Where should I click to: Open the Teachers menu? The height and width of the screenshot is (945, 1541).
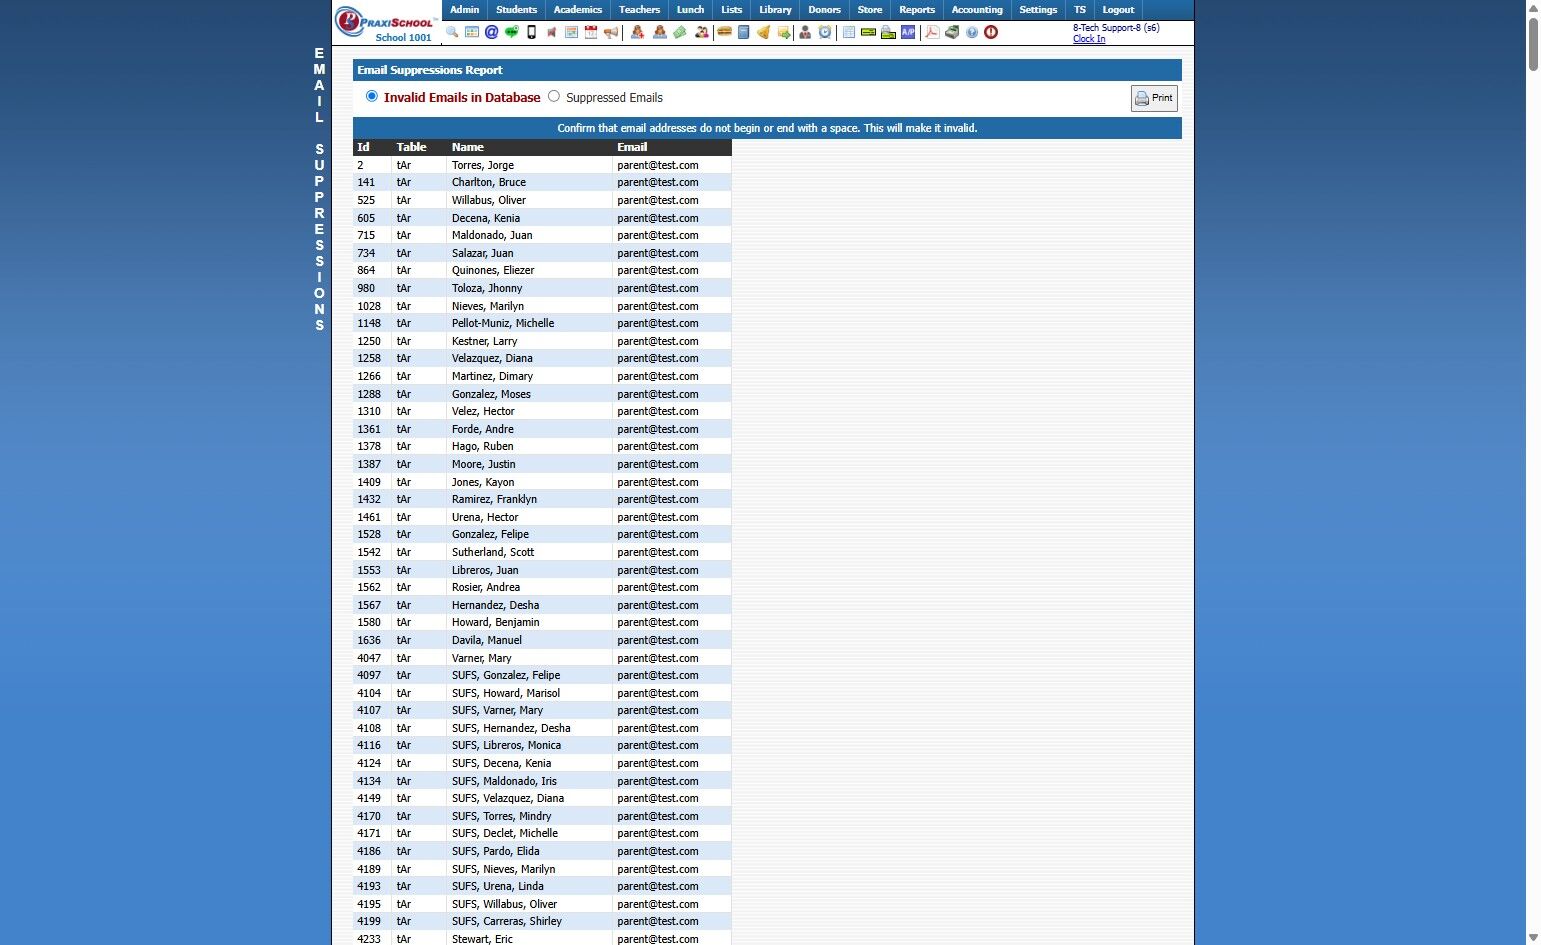point(640,10)
